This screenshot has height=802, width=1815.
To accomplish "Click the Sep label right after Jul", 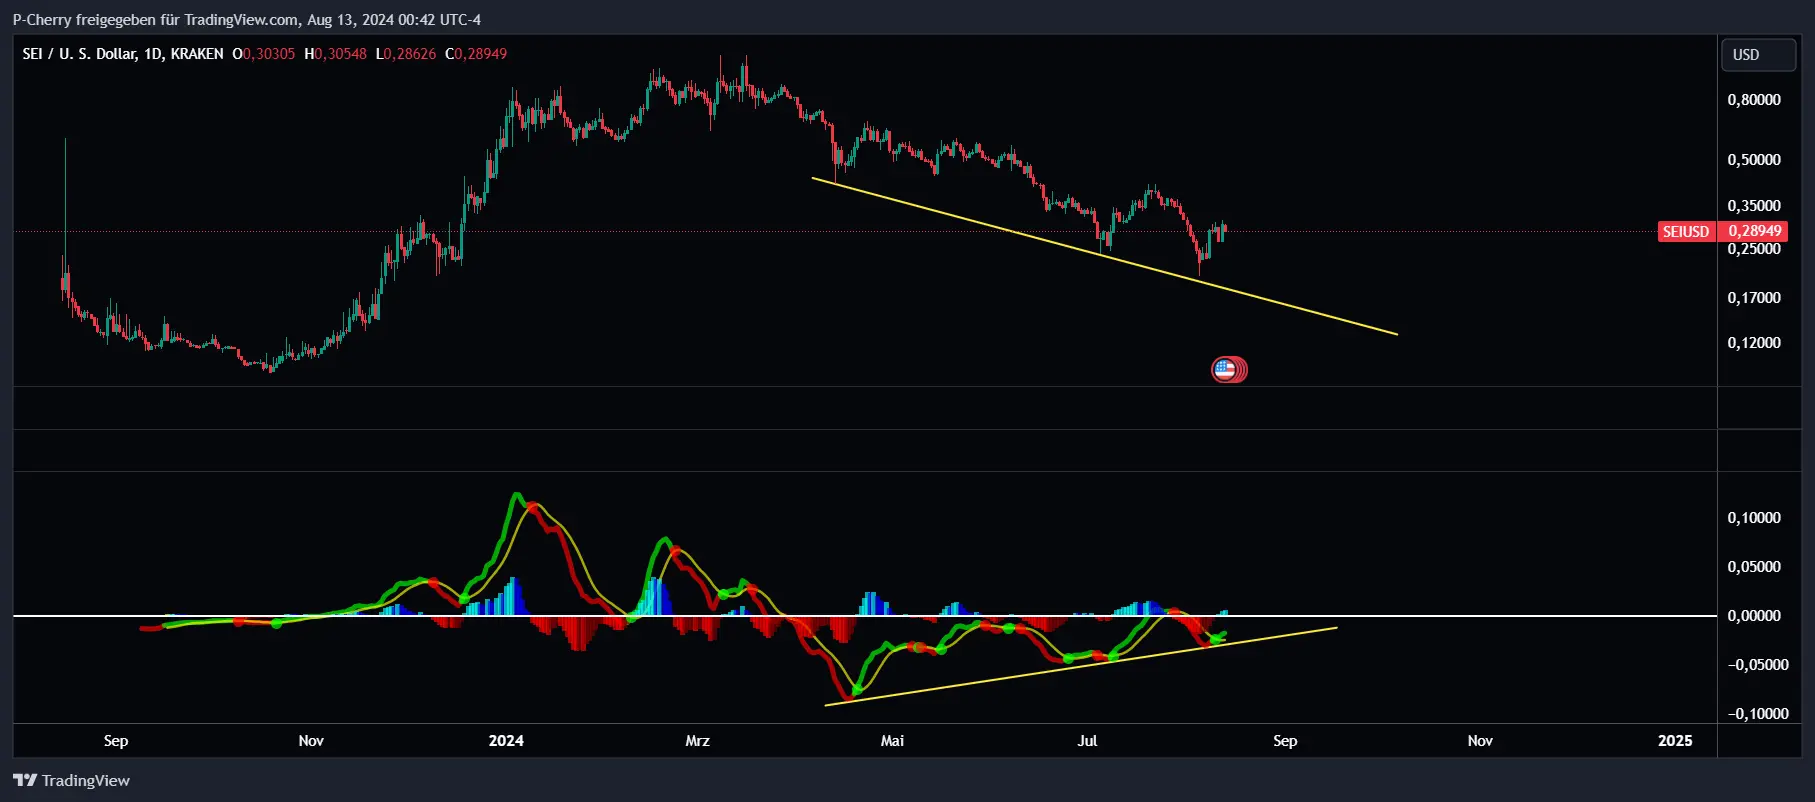I will (x=1285, y=741).
